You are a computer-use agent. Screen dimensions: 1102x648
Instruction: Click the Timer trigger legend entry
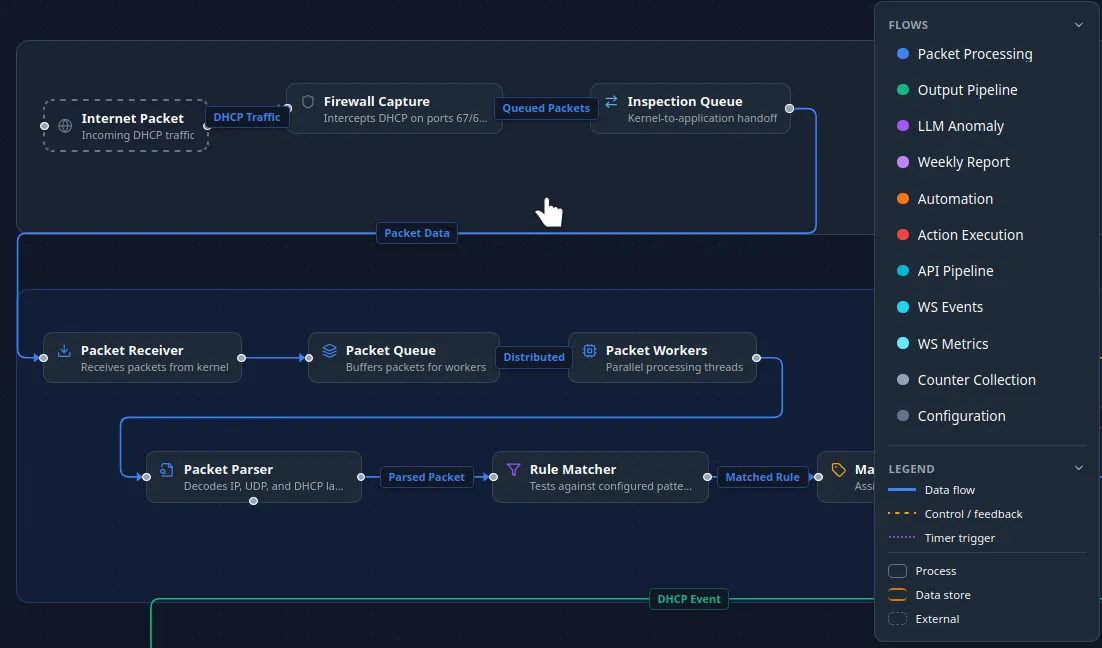coord(942,538)
